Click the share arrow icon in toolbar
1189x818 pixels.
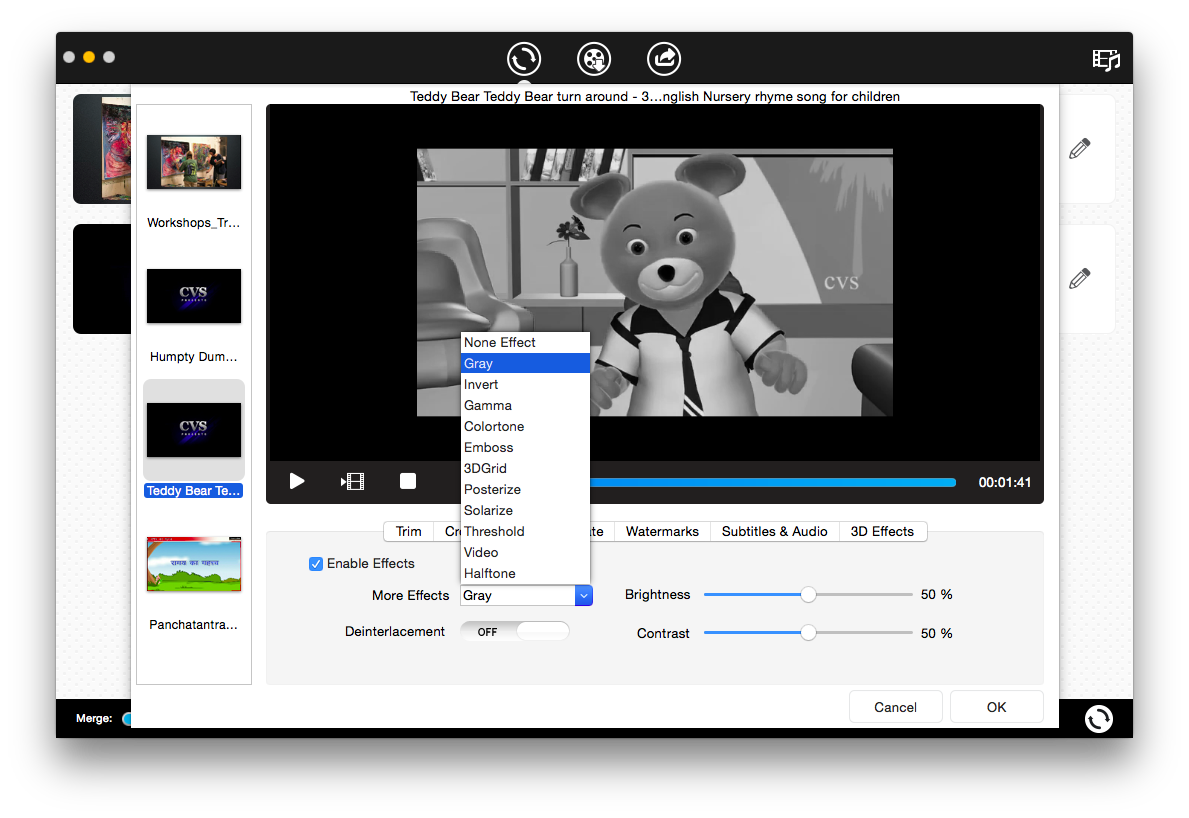(664, 58)
